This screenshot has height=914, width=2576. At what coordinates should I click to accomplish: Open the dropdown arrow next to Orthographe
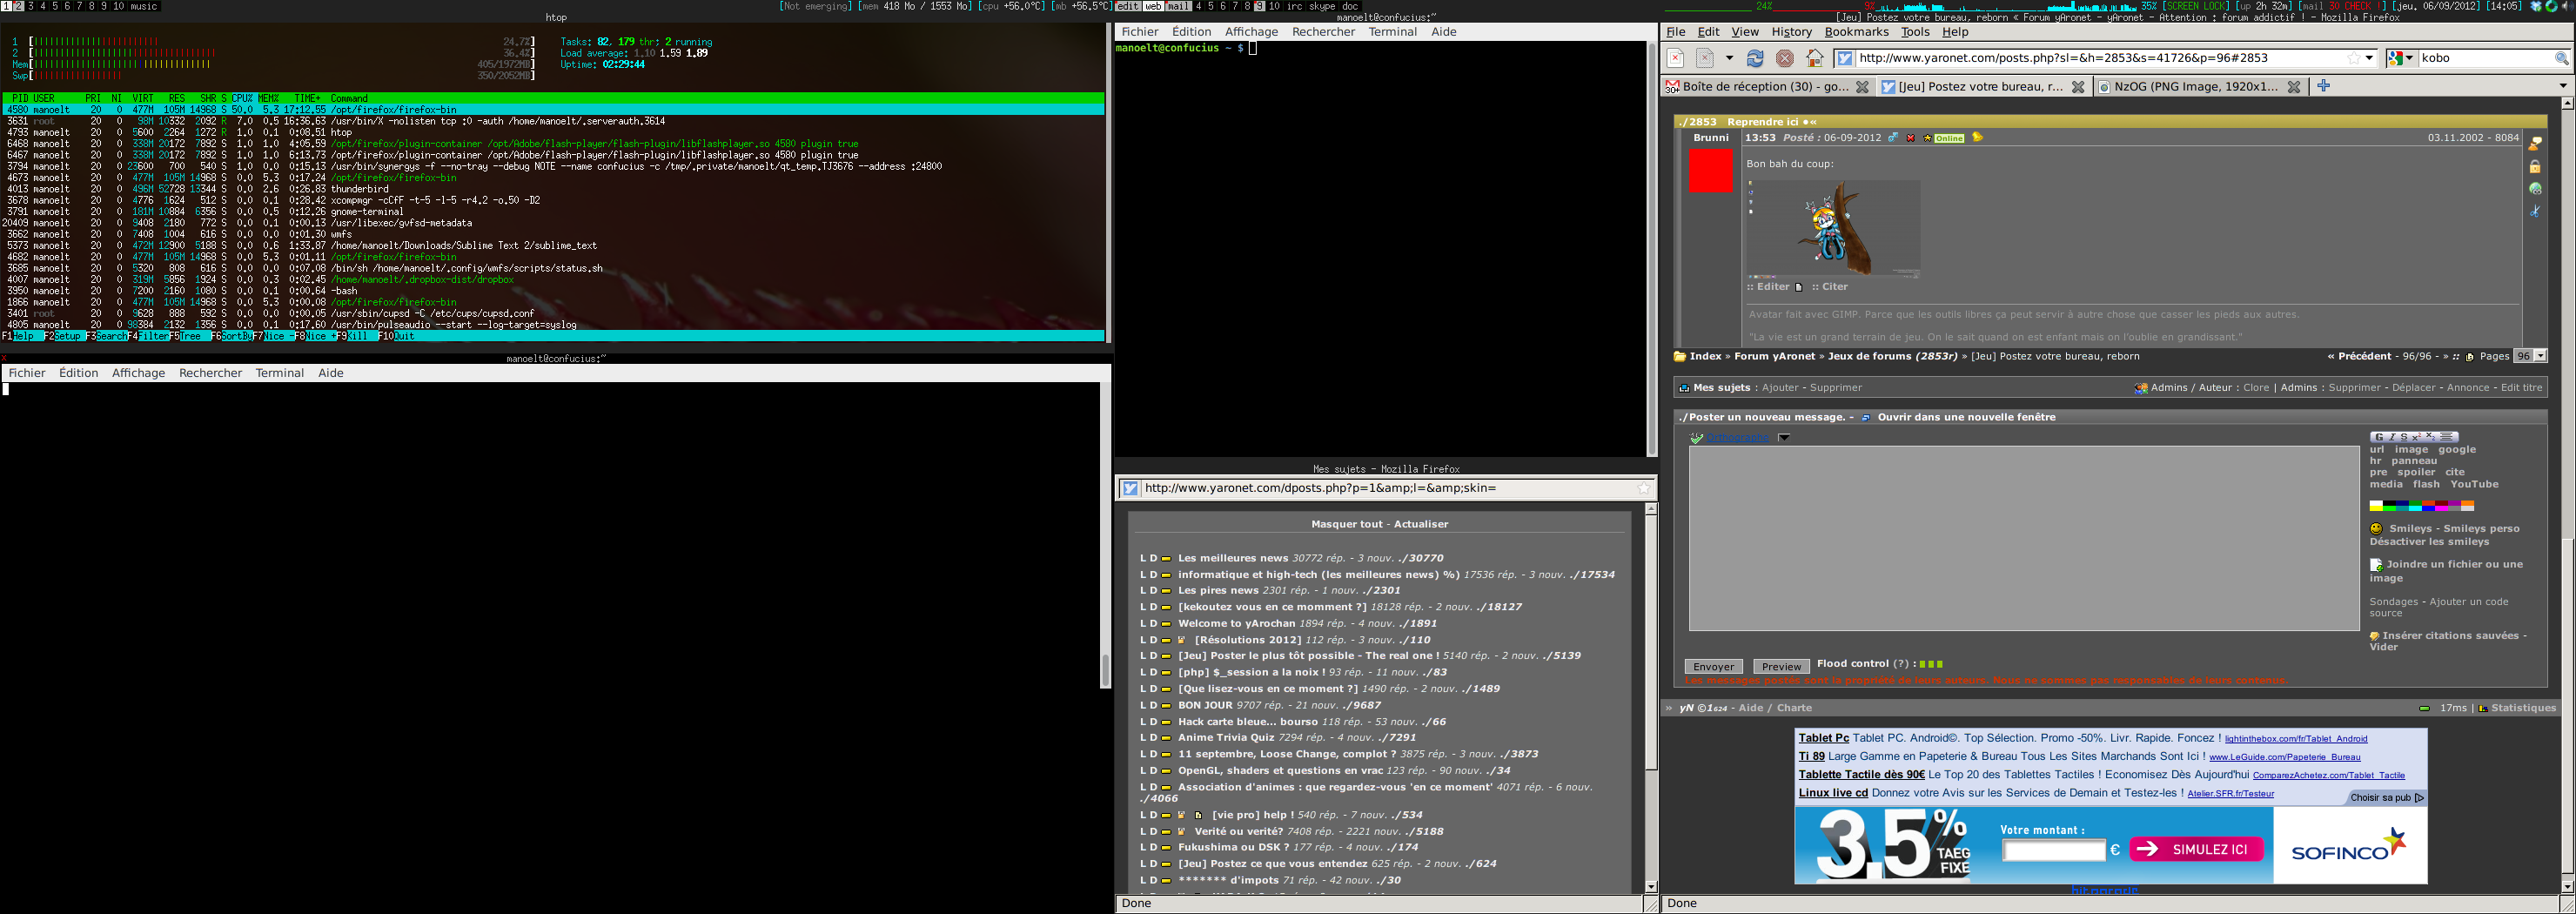(1784, 438)
